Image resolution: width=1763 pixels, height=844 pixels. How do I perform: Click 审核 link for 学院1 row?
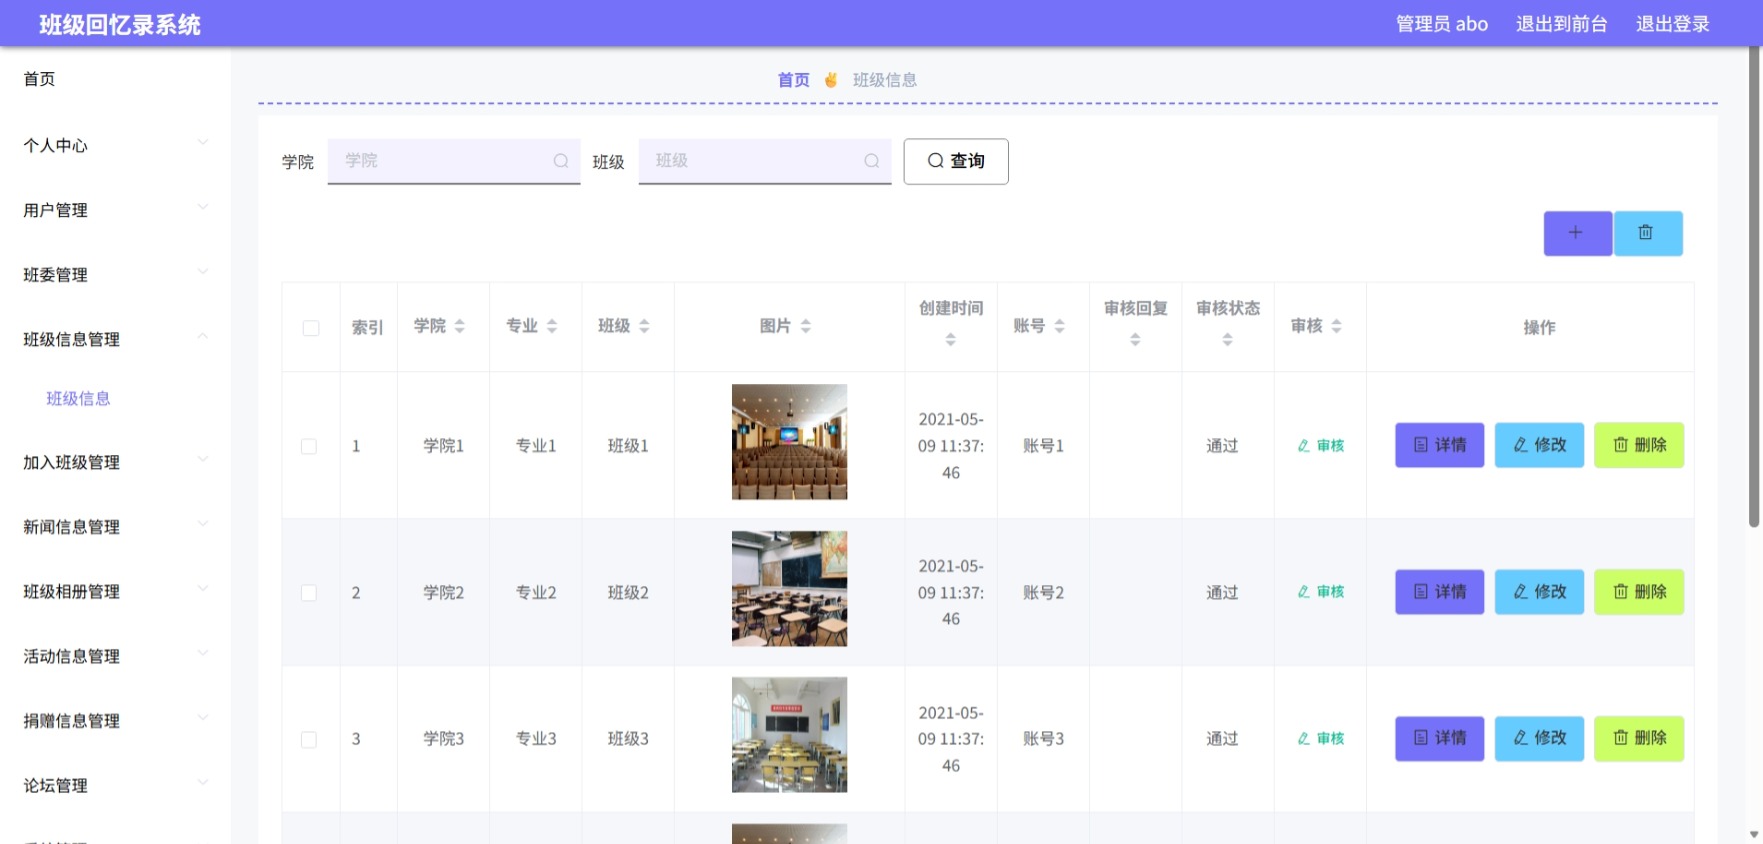pyautogui.click(x=1320, y=446)
